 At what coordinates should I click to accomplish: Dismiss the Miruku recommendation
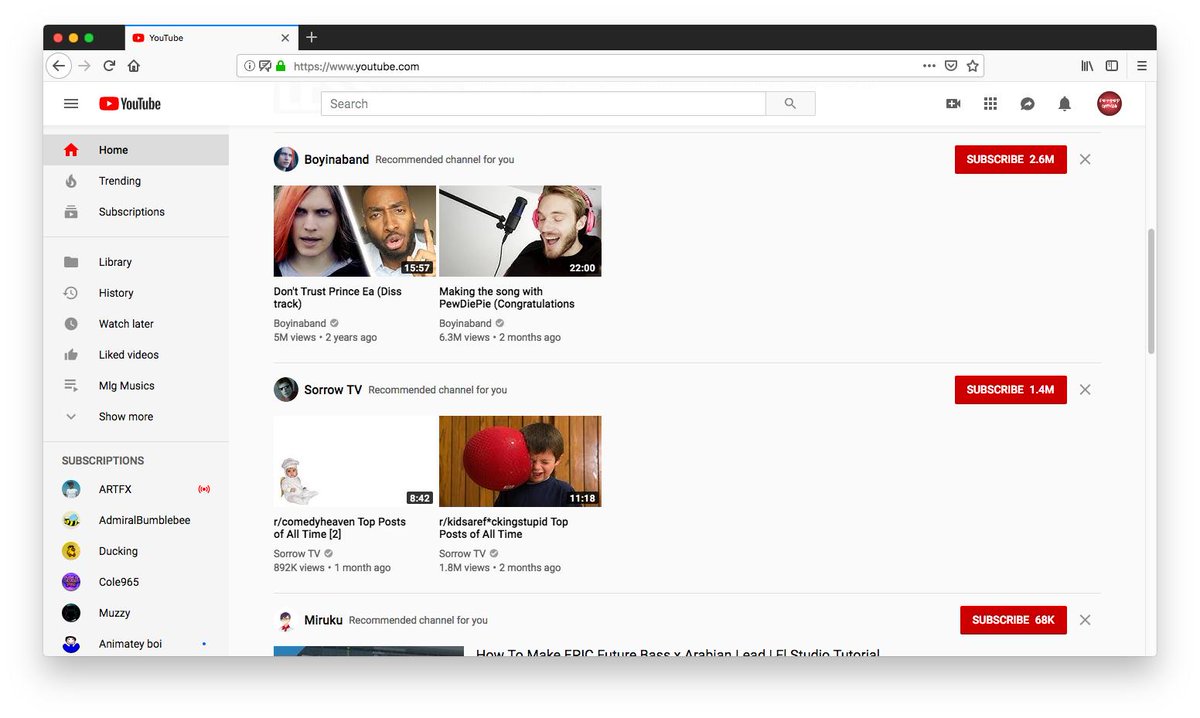[x=1085, y=620]
